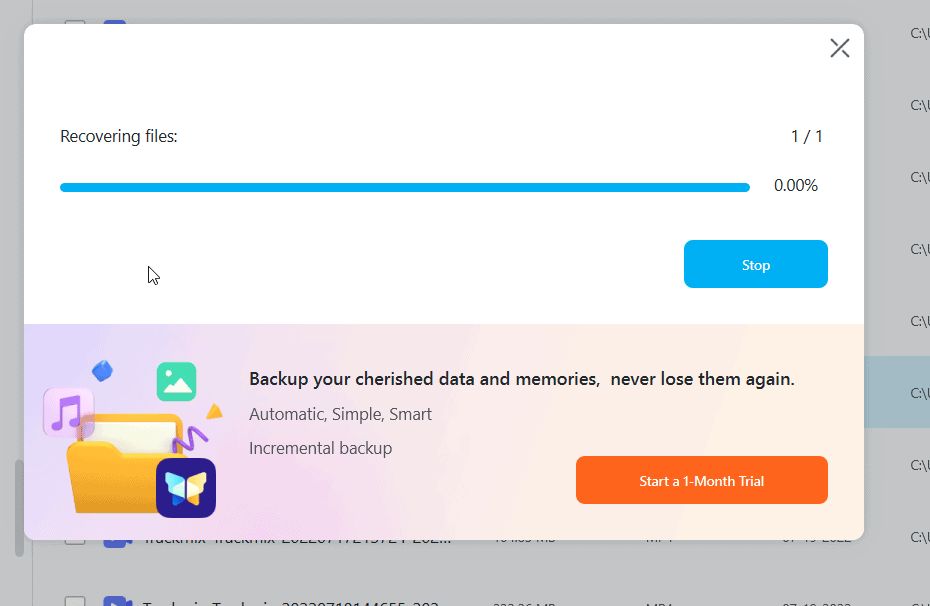Close the recovery progress dialog

tap(839, 48)
